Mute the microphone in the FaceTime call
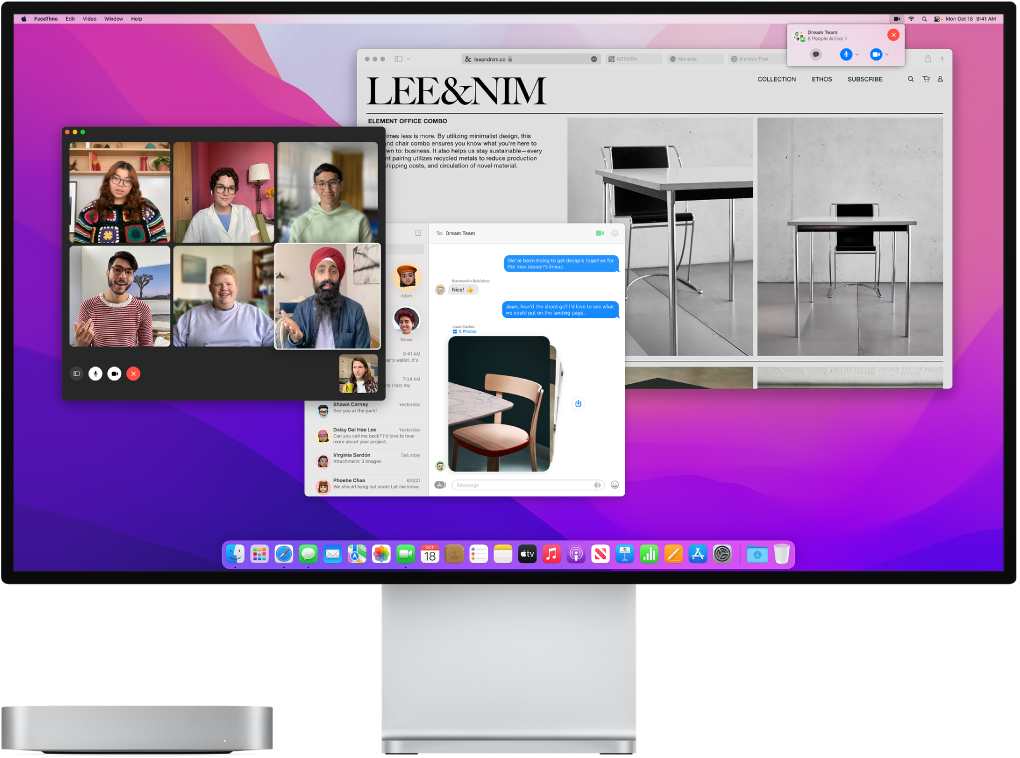This screenshot has width=1020, height=758. click(94, 373)
